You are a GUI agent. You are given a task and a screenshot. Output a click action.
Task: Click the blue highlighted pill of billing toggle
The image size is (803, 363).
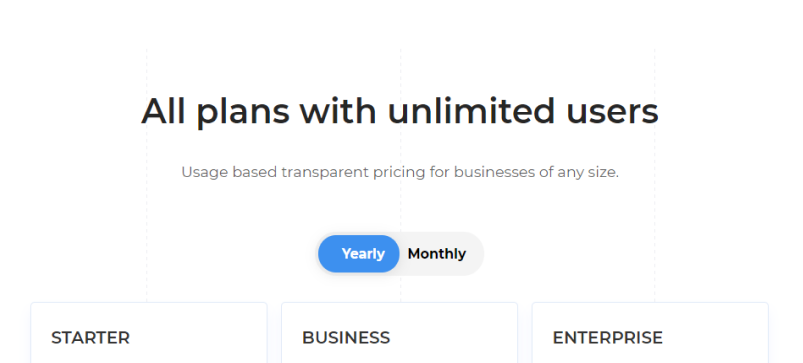tap(358, 254)
